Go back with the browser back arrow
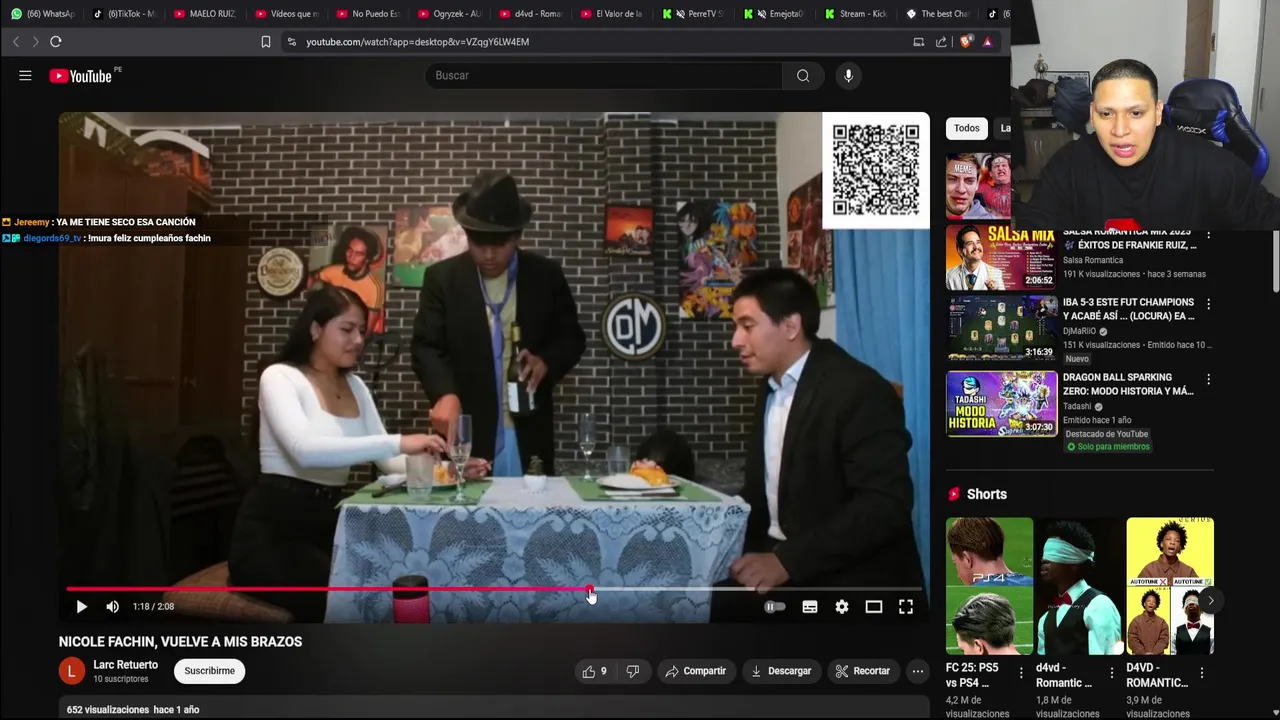 pos(16,42)
